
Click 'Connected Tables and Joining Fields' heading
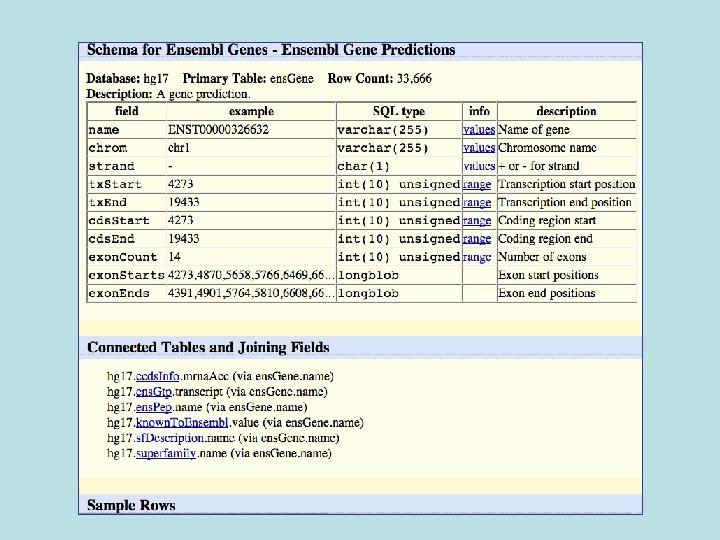point(208,348)
